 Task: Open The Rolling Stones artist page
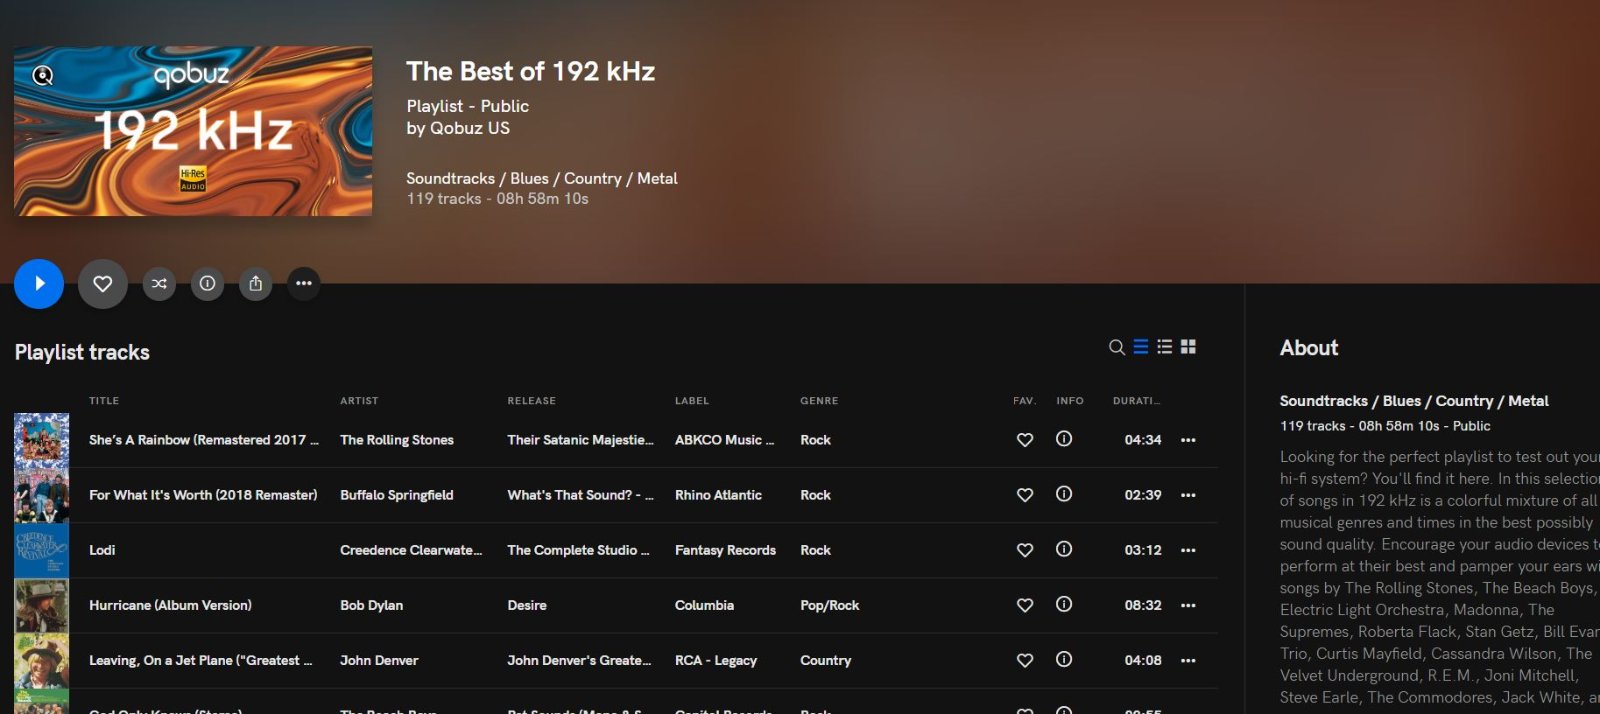pos(397,440)
